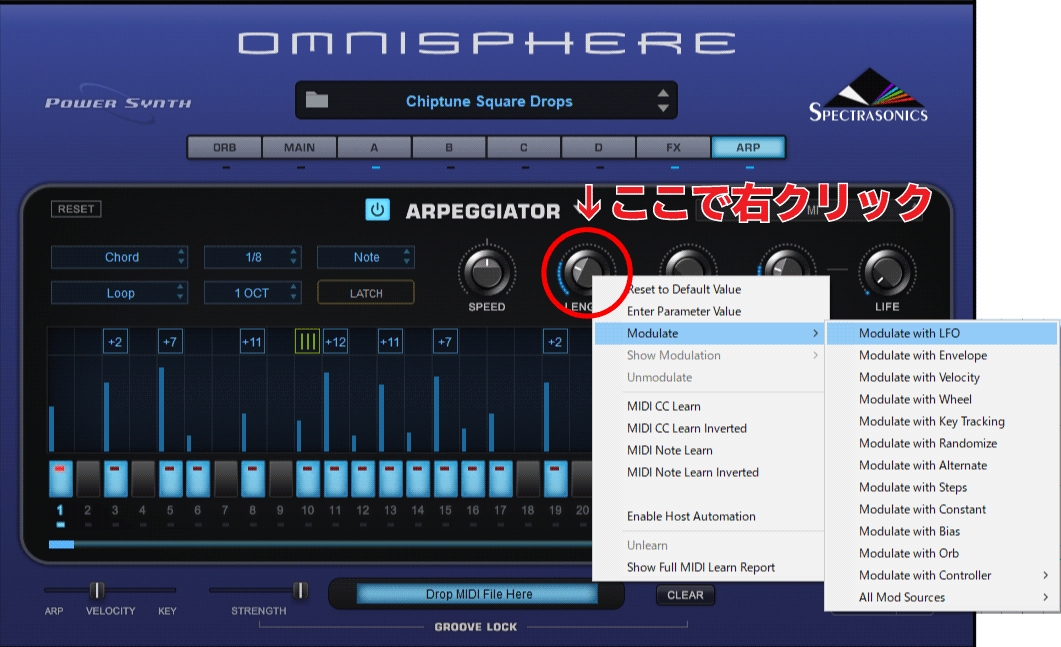Open the 1 OCT range dropdown
This screenshot has height=647, width=1061.
coord(252,293)
